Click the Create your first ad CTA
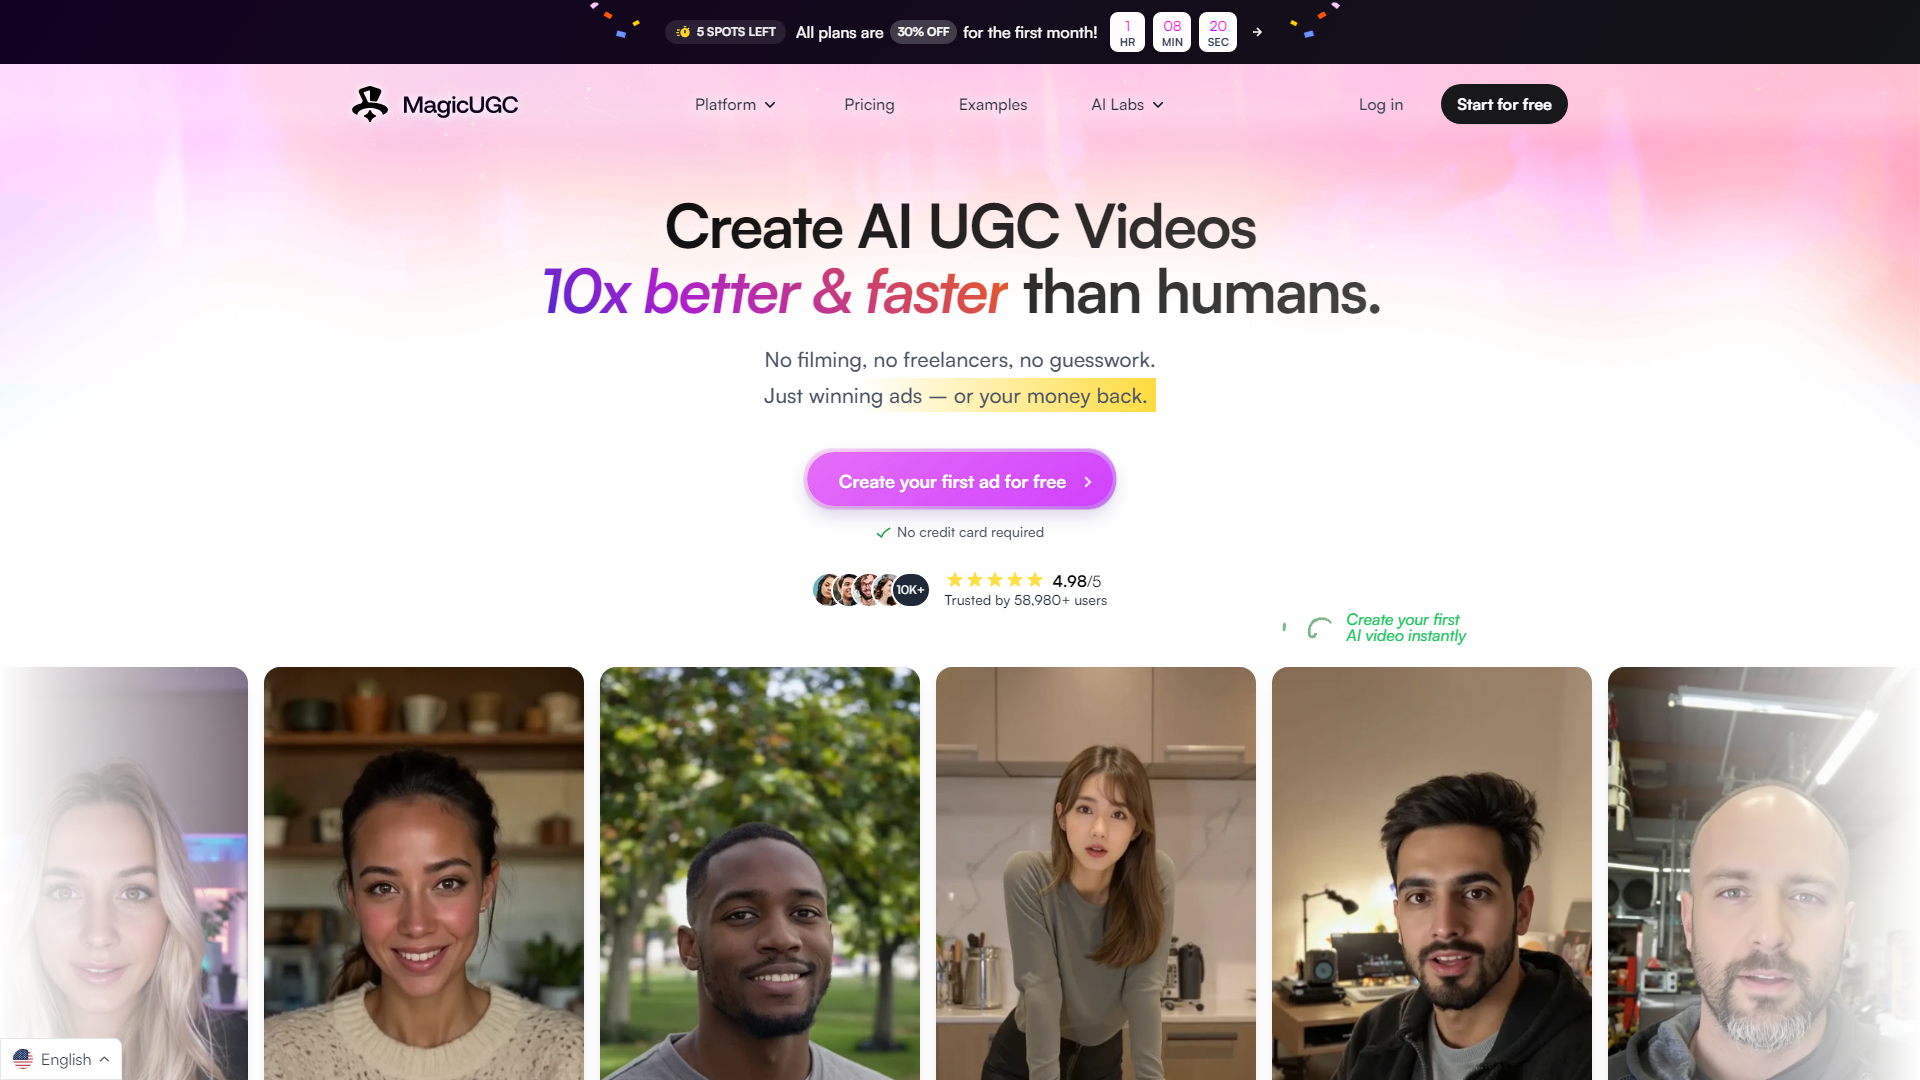 point(960,480)
